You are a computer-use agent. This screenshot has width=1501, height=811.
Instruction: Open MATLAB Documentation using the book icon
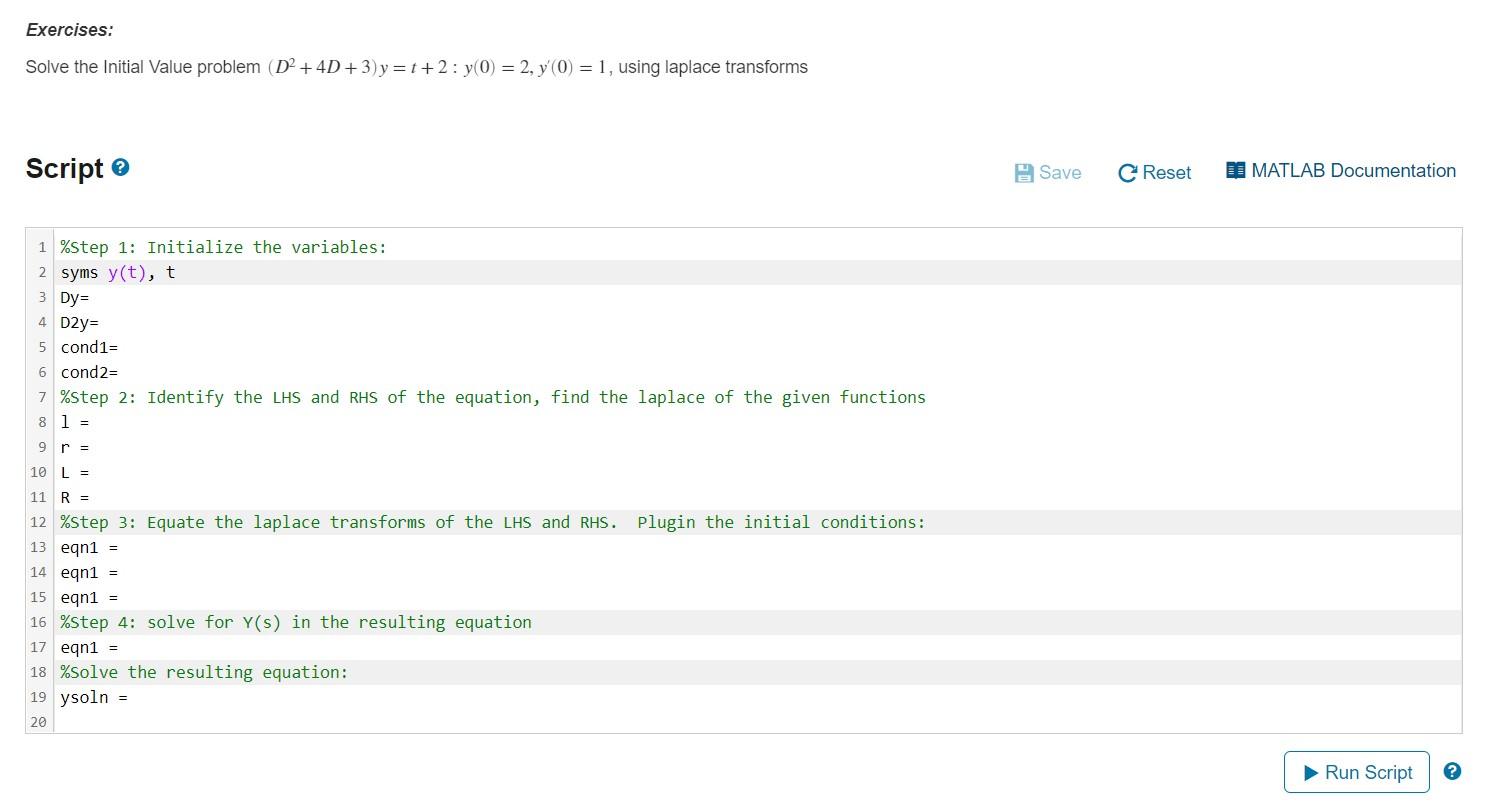[1235, 170]
